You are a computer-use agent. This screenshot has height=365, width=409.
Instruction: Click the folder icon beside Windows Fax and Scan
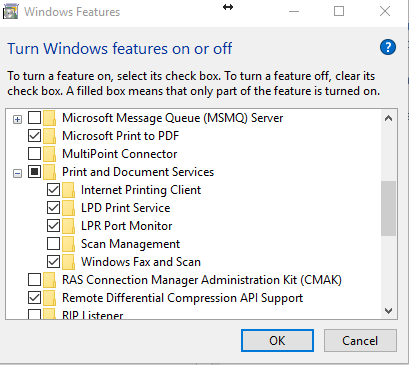(68, 262)
